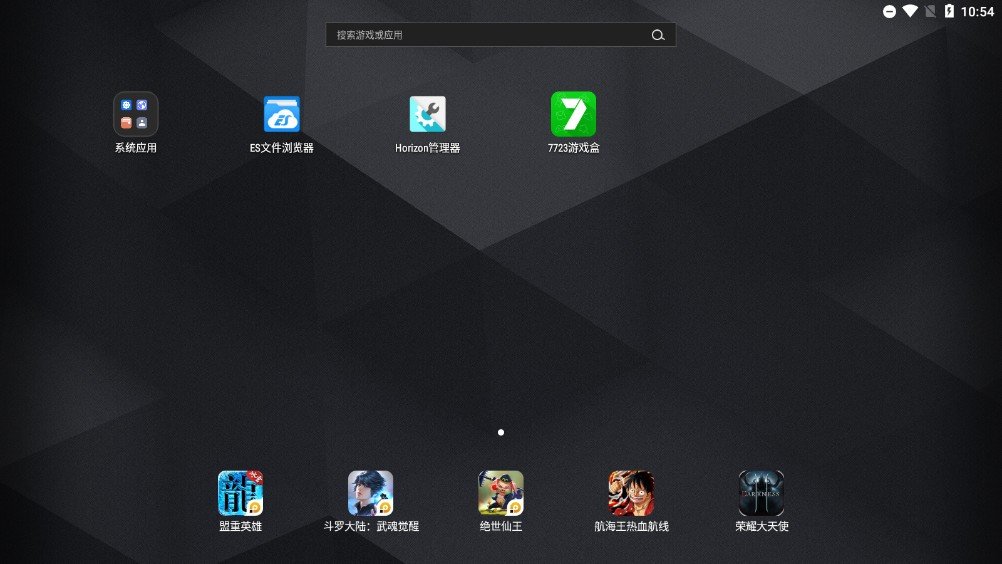This screenshot has width=1002, height=564.
Task: Open 荣耀大天使 game icon
Action: [x=761, y=493]
